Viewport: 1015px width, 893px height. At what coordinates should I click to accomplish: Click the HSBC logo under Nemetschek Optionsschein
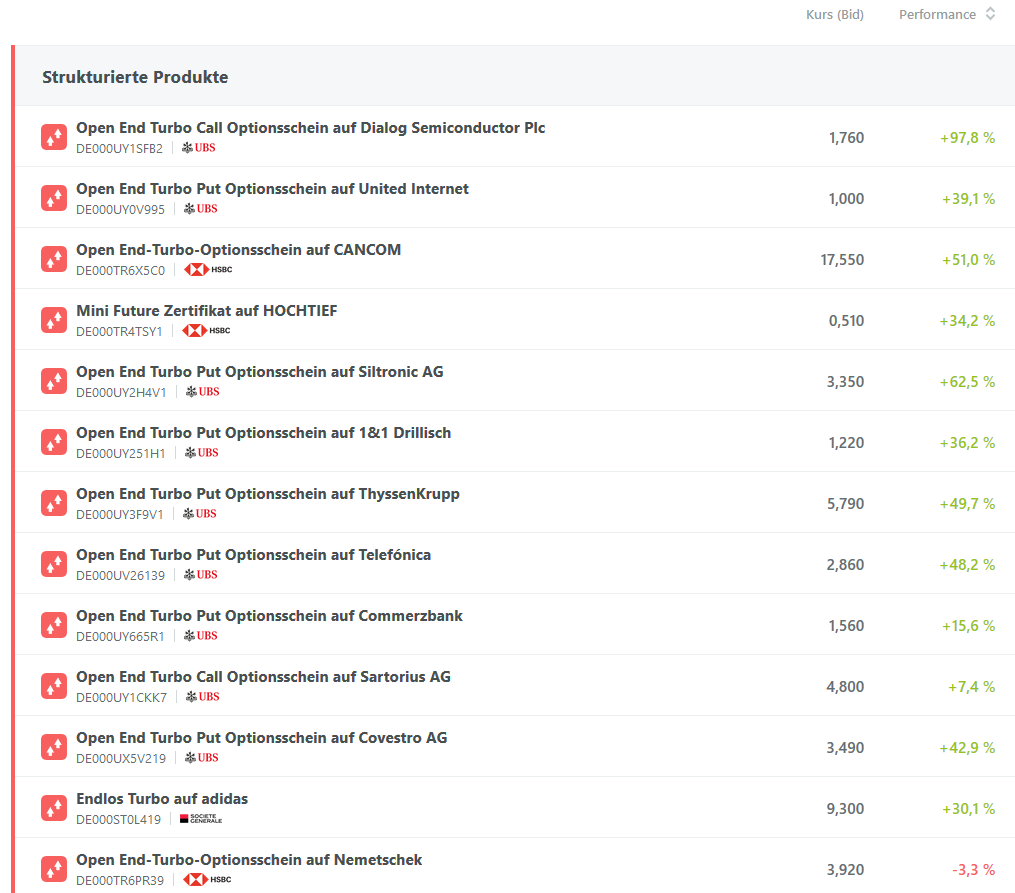(208, 880)
